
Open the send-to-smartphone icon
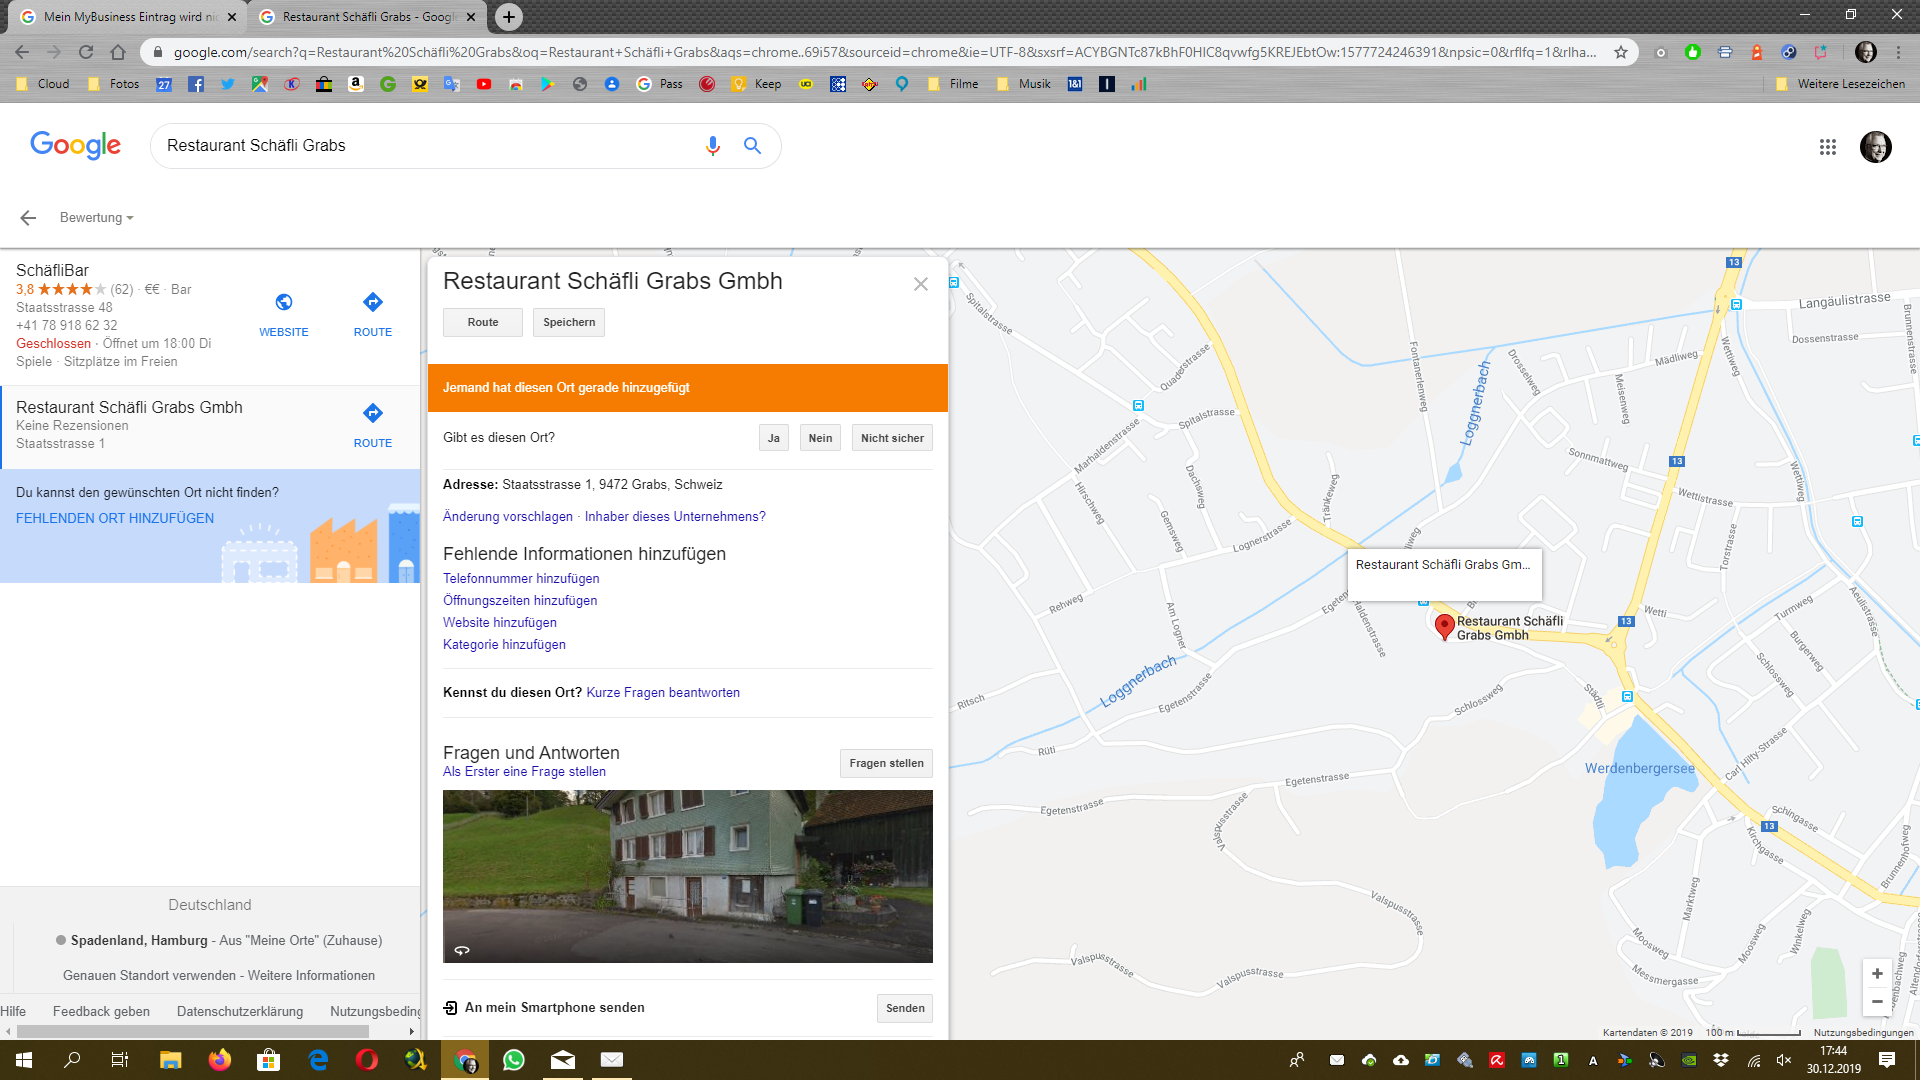[450, 1008]
